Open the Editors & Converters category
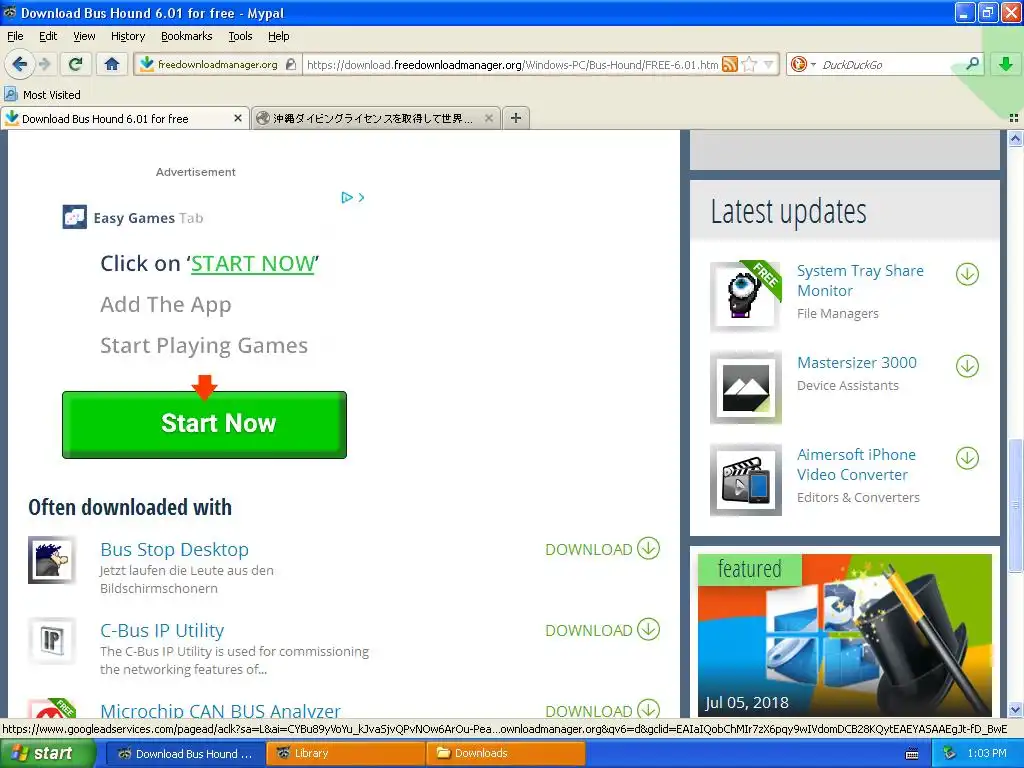This screenshot has width=1024, height=768. coord(858,498)
